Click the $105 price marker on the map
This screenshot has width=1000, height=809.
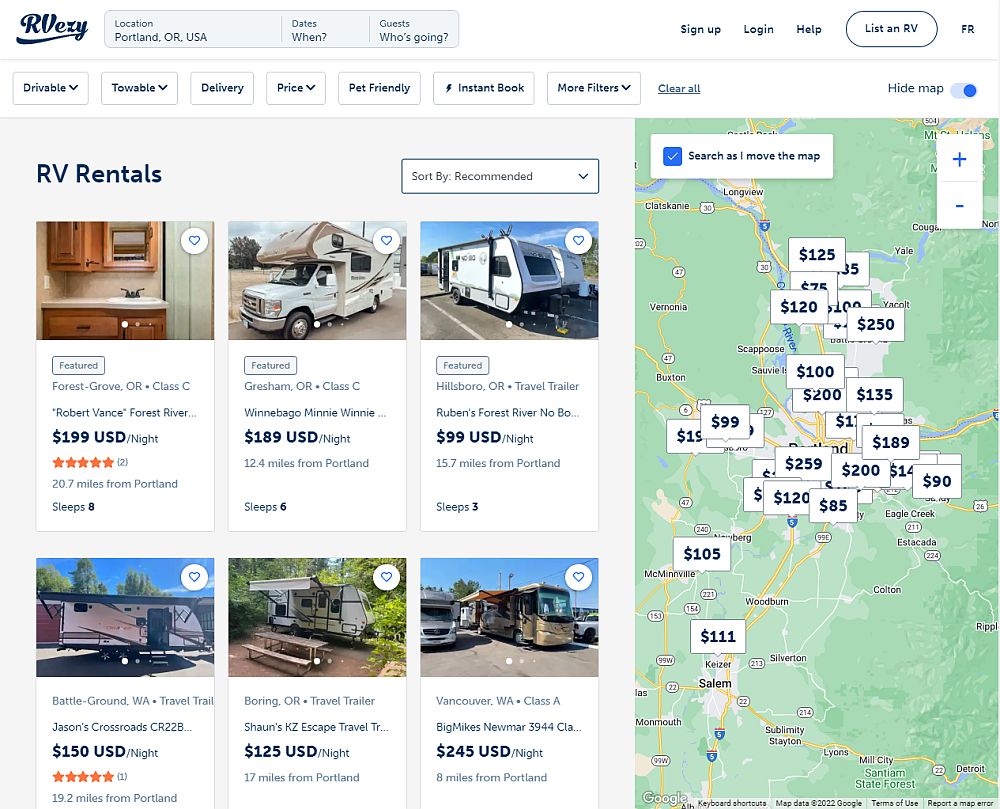702,554
